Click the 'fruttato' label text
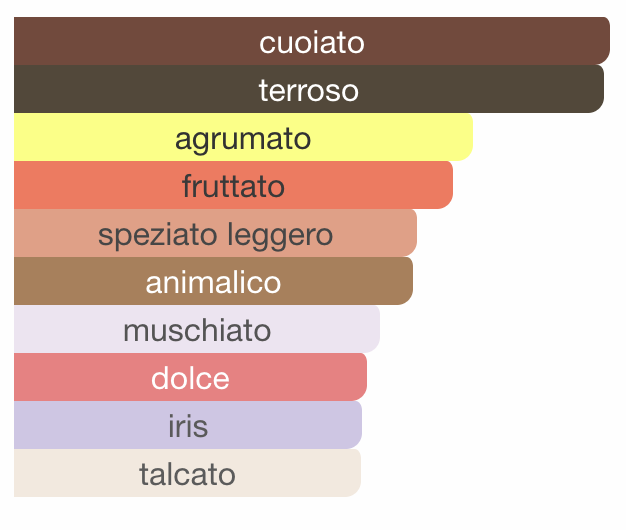 pyautogui.click(x=233, y=186)
